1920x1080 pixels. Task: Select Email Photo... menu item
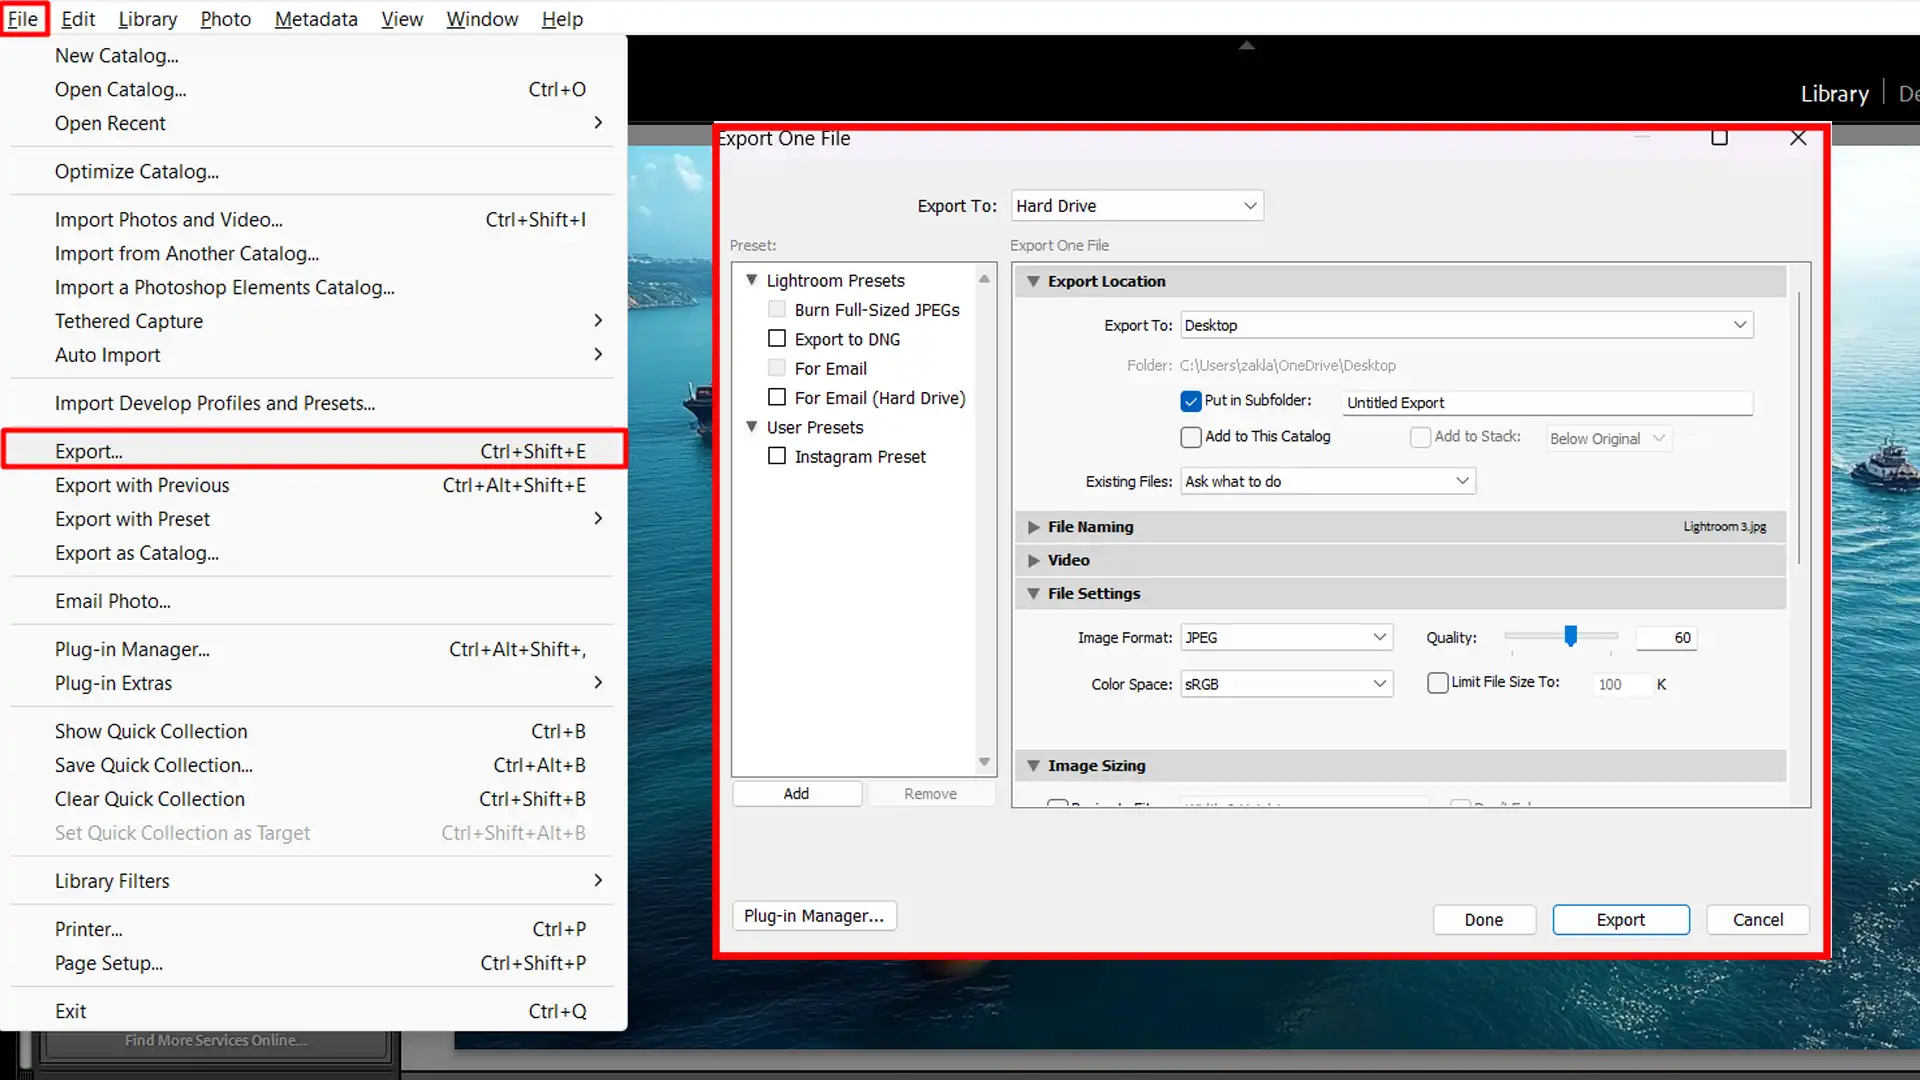point(314,601)
